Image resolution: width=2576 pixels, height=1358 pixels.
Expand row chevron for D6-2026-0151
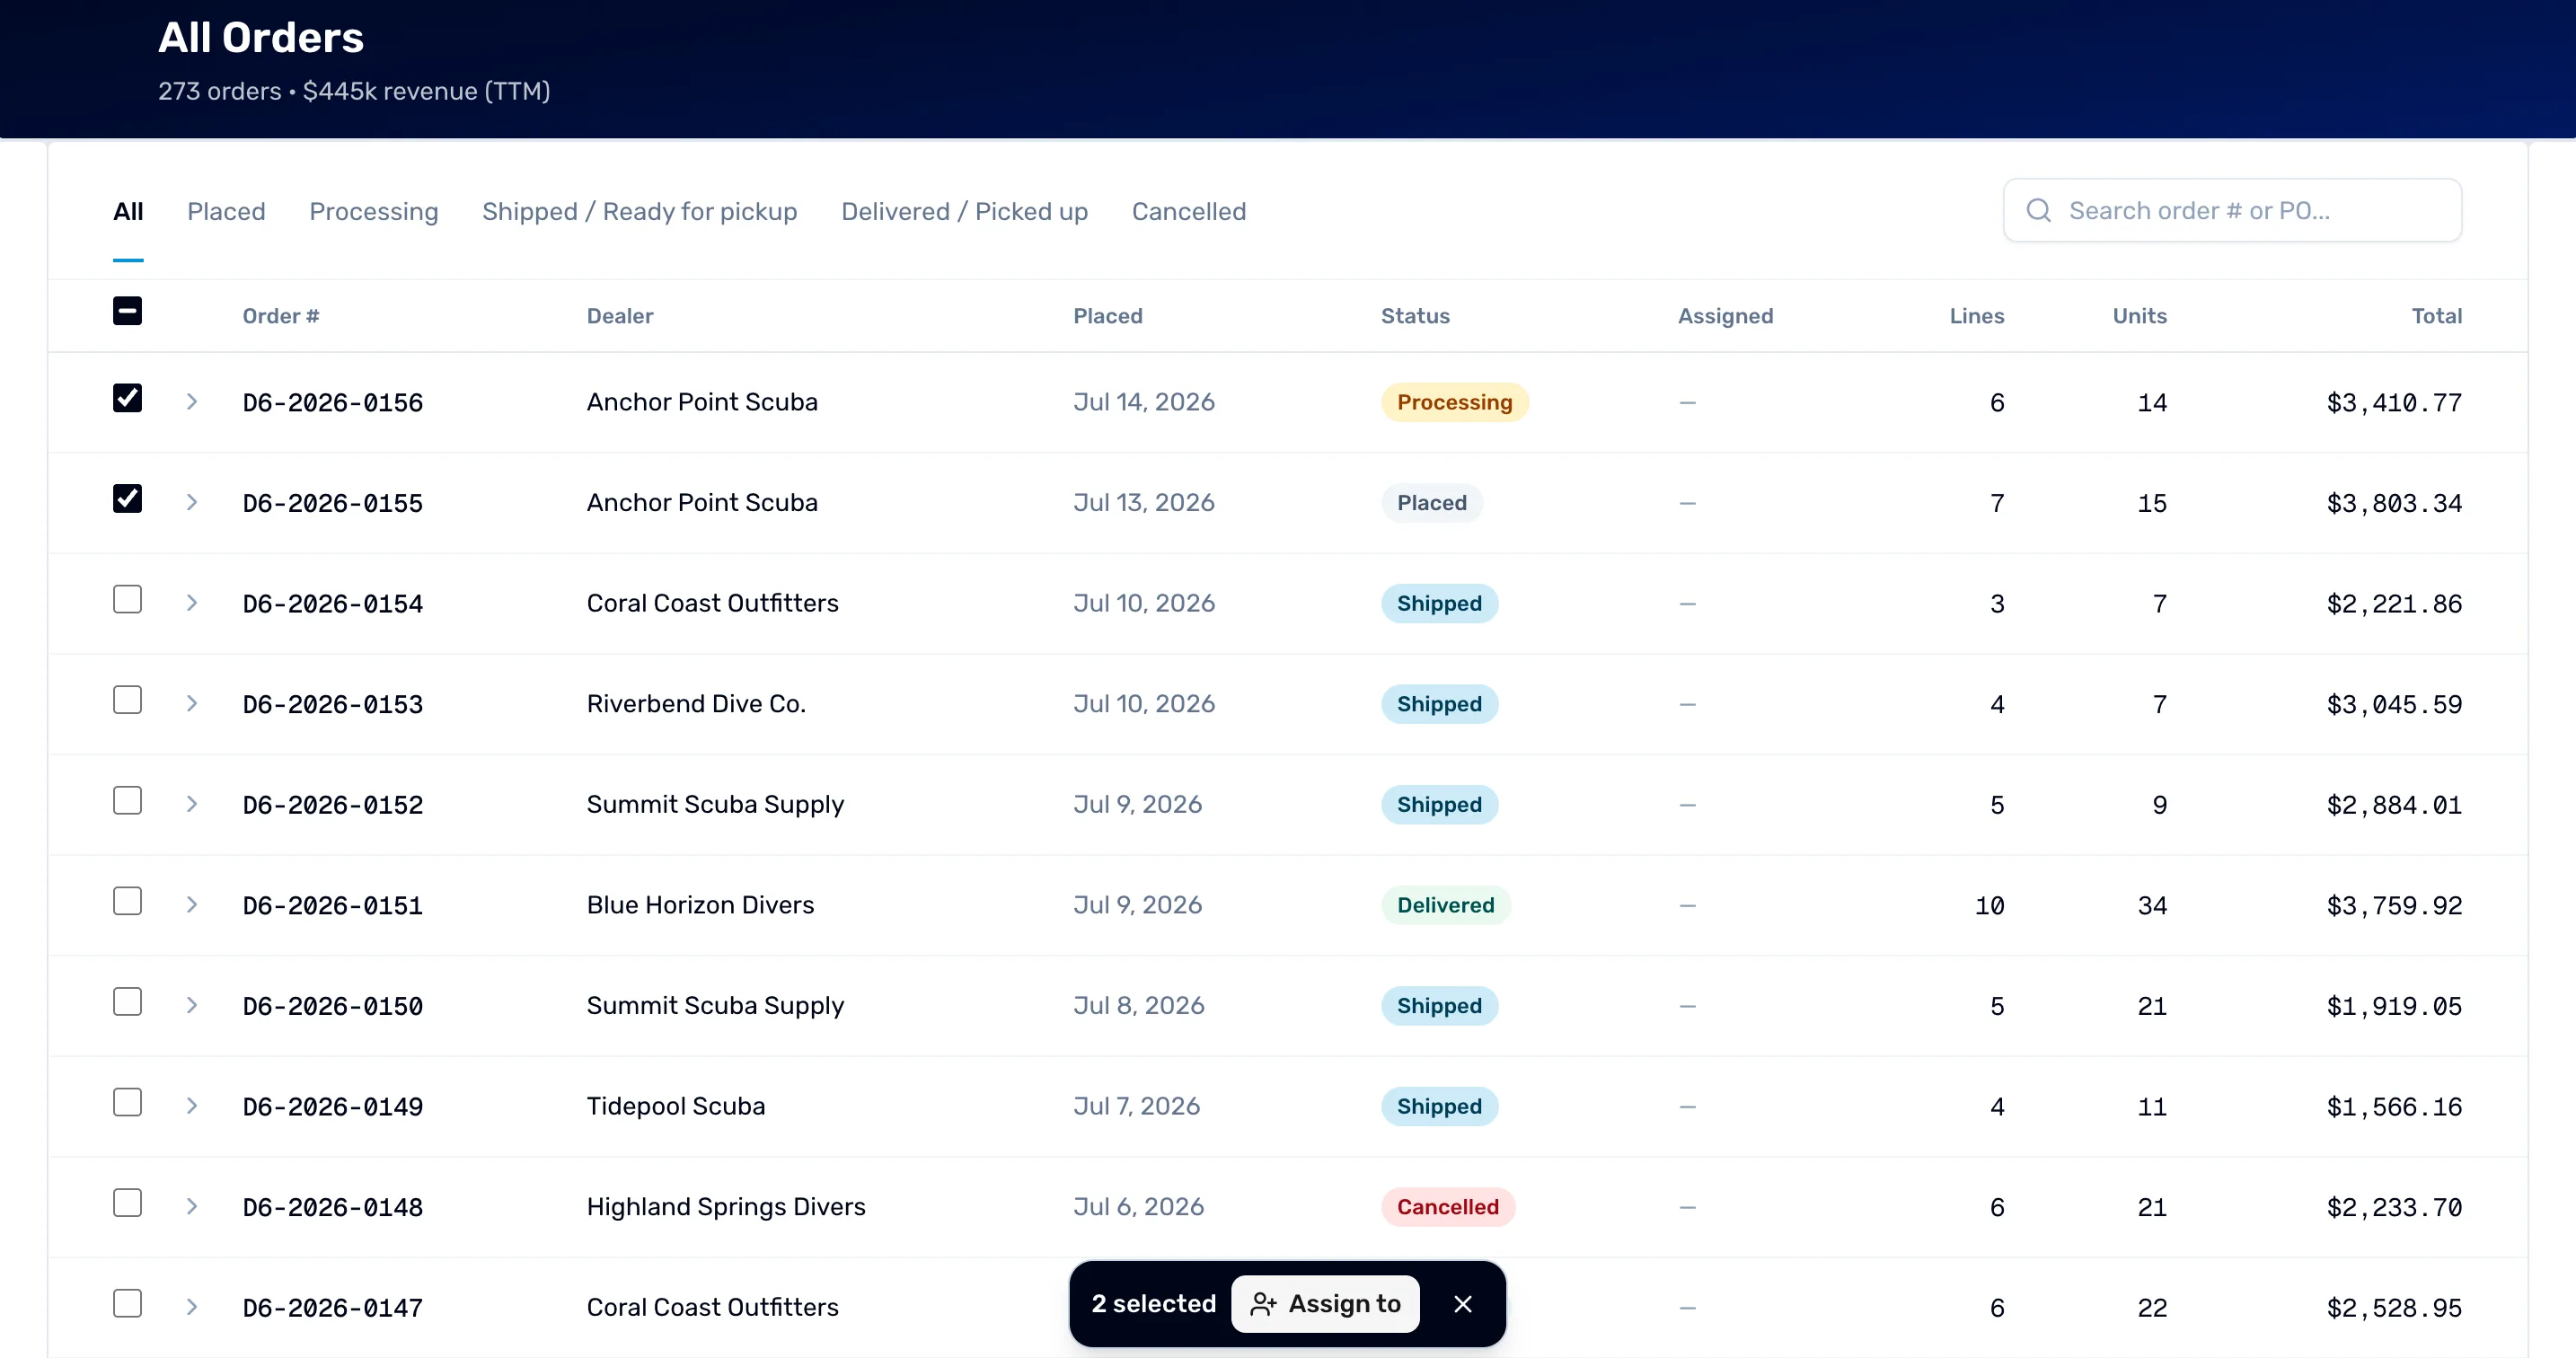tap(192, 905)
